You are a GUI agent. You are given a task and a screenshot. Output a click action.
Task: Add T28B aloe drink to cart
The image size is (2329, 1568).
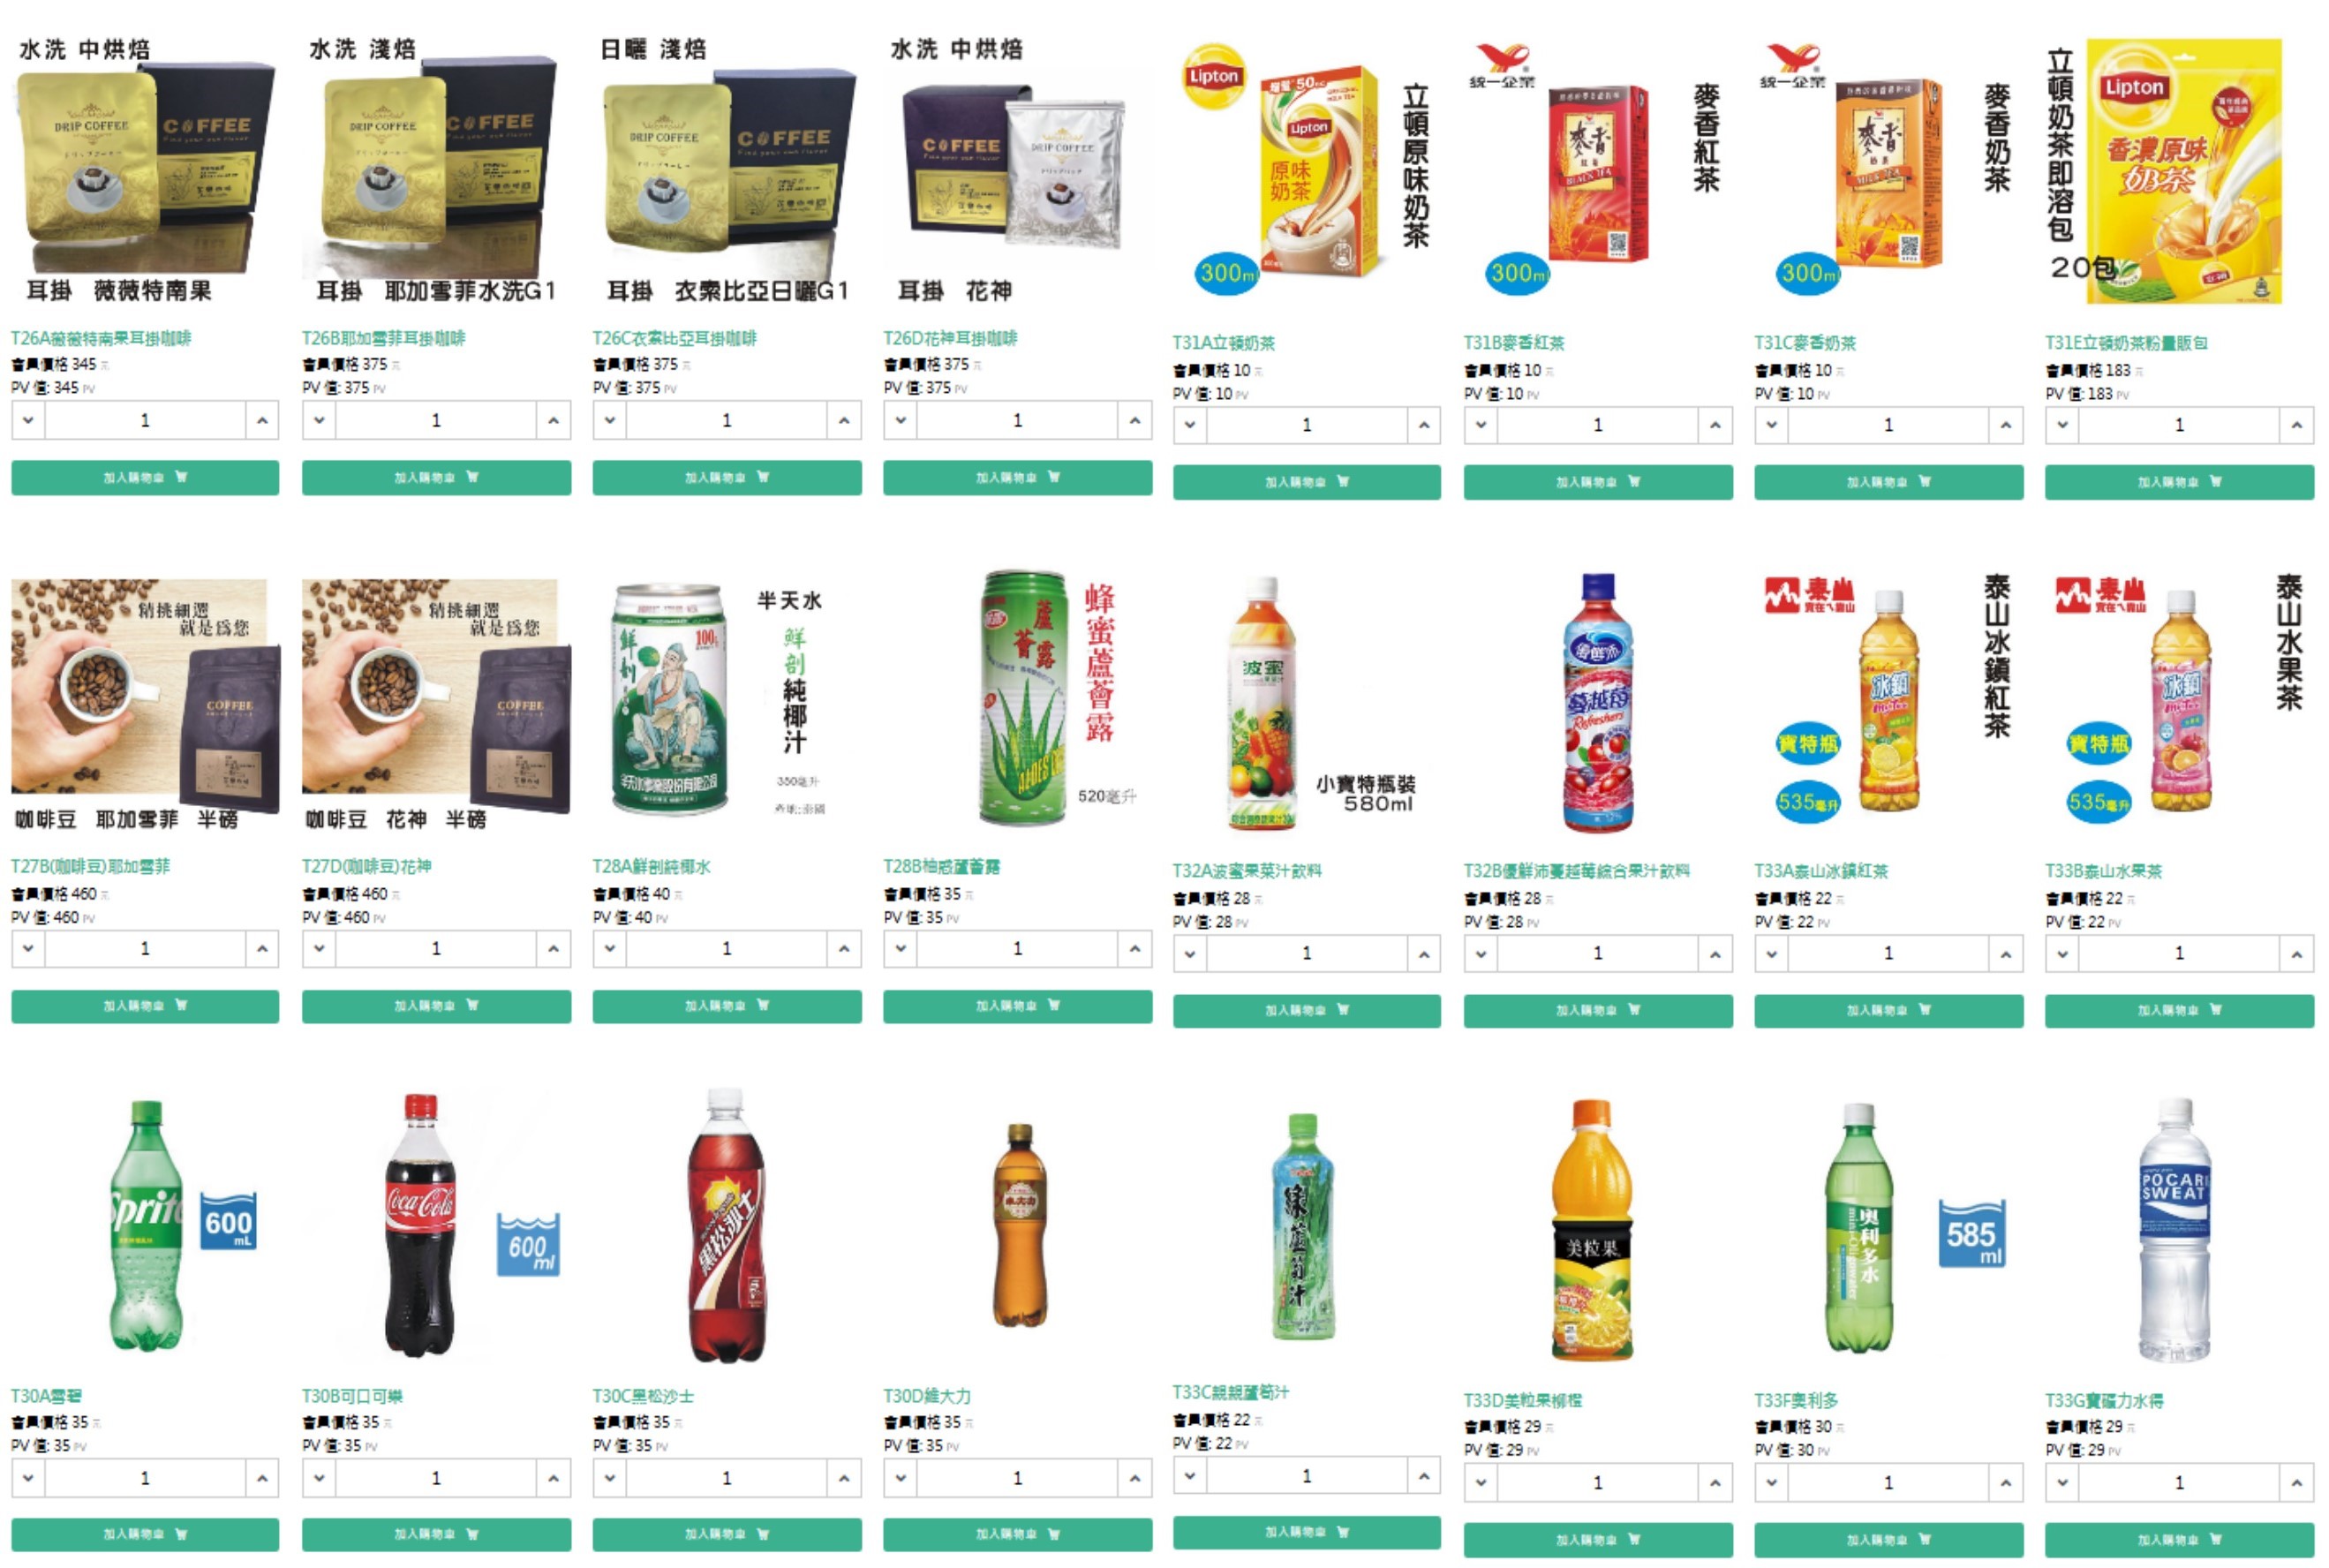1017,1006
